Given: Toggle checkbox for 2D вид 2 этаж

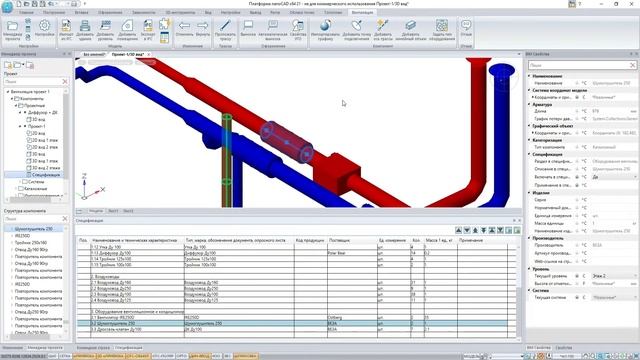Looking at the screenshot, I should coord(29,147).
